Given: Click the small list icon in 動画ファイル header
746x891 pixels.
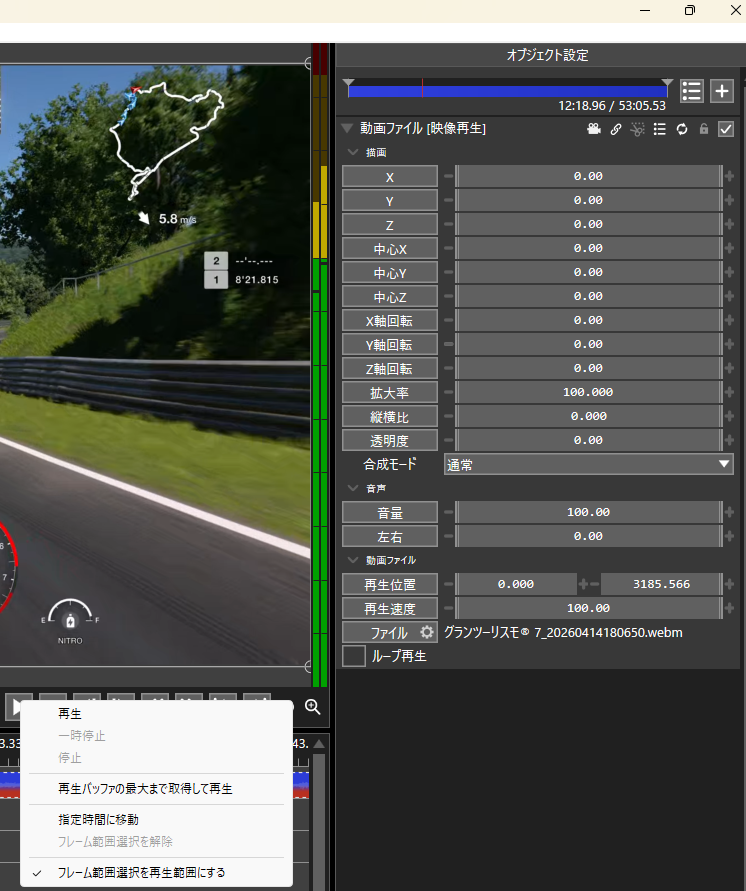Looking at the screenshot, I should pos(660,129).
